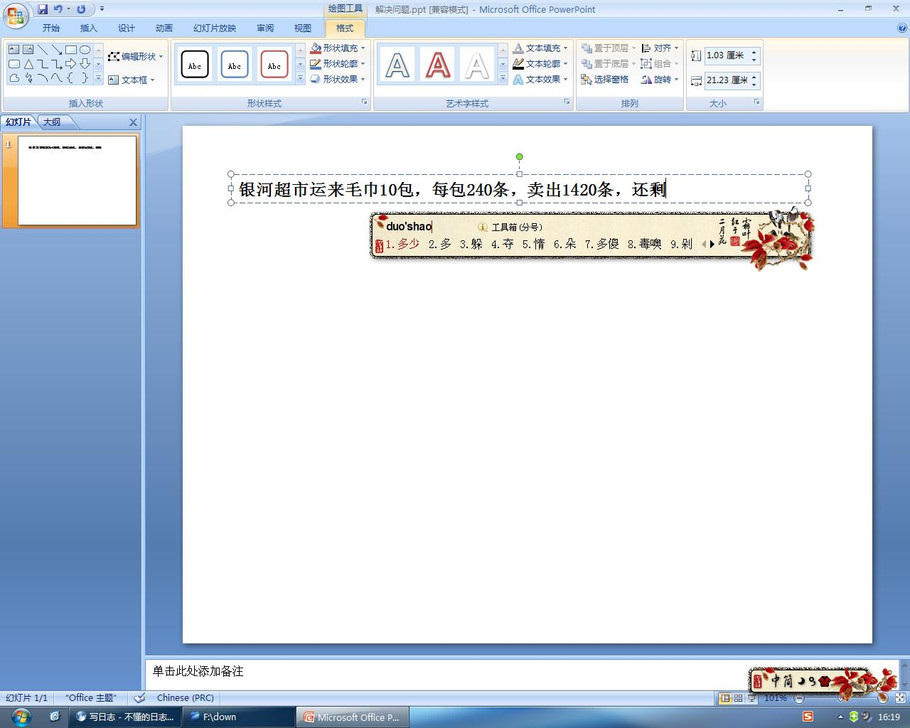Select the oval shape in the shapes gallery

[85, 49]
